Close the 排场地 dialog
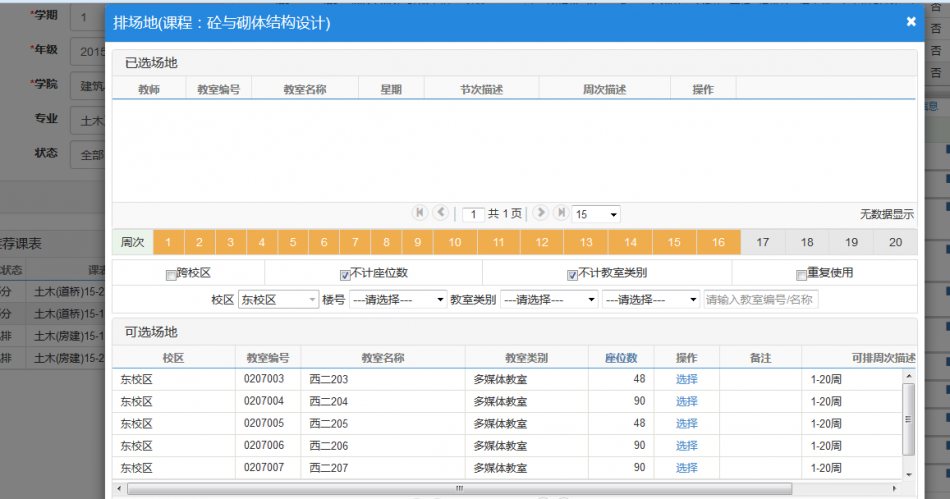The width and height of the screenshot is (950, 499). pos(911,21)
